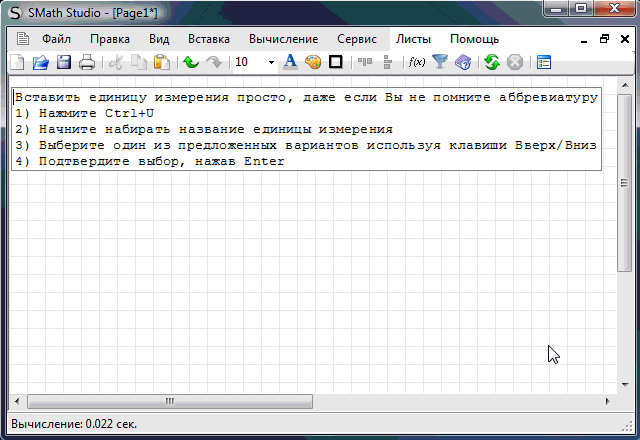Open the f(x) insert function dialog
Screen dimensions: 640x440
coord(417,62)
